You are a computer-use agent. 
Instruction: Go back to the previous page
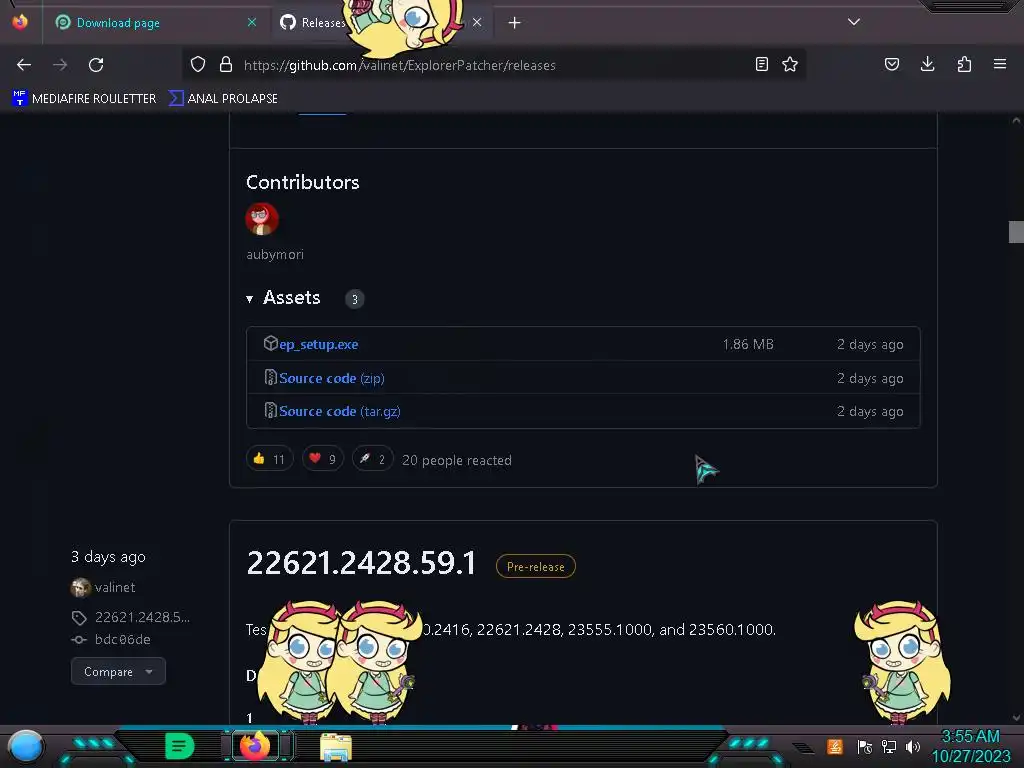(x=24, y=65)
